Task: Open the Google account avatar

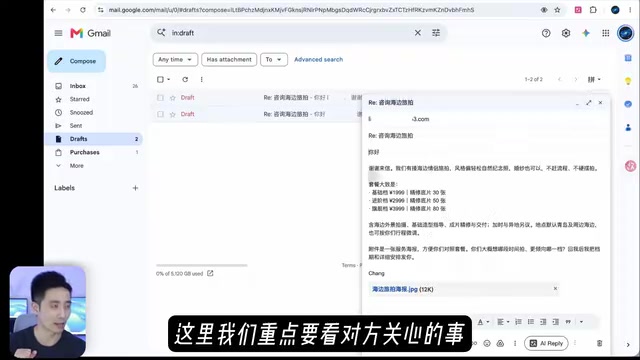Action: (x=625, y=33)
